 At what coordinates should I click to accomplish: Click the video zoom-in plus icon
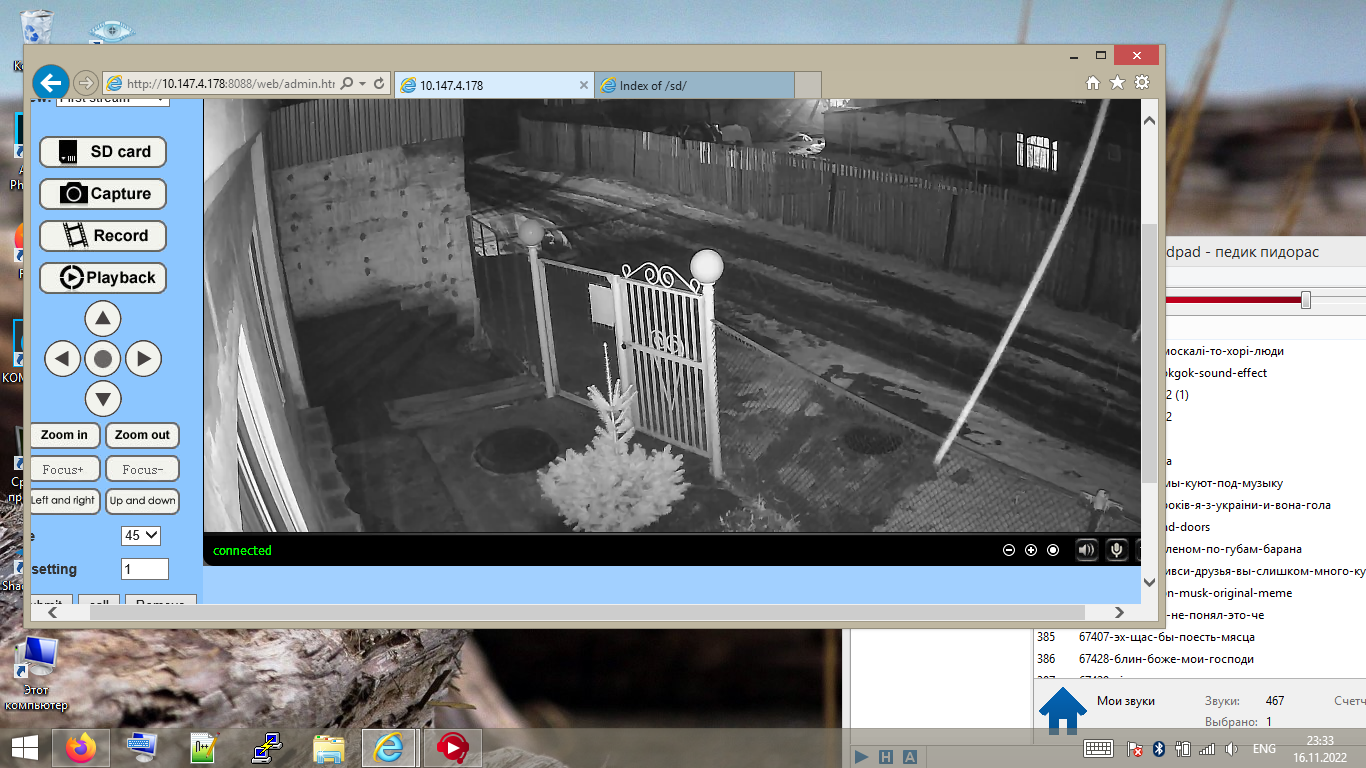[1031, 550]
